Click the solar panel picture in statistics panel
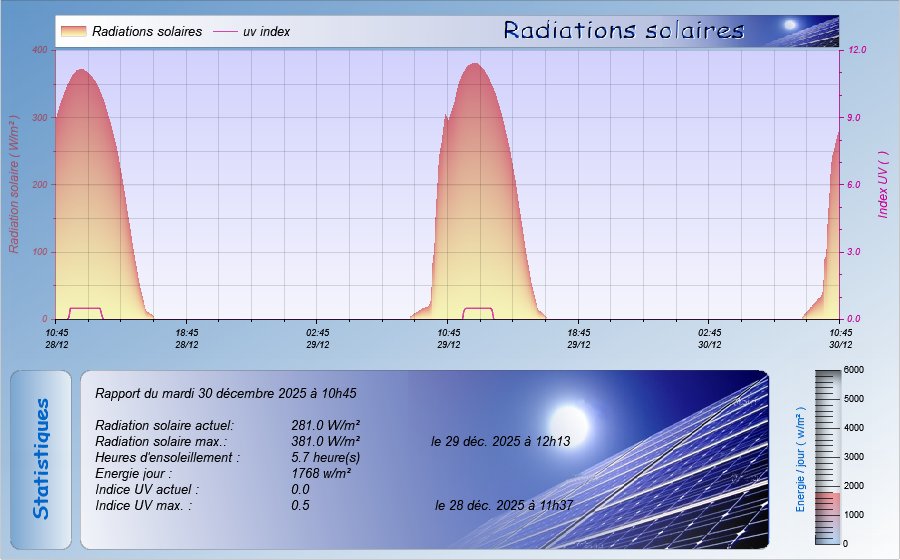Viewport: 900px width, 560px height. point(680,470)
